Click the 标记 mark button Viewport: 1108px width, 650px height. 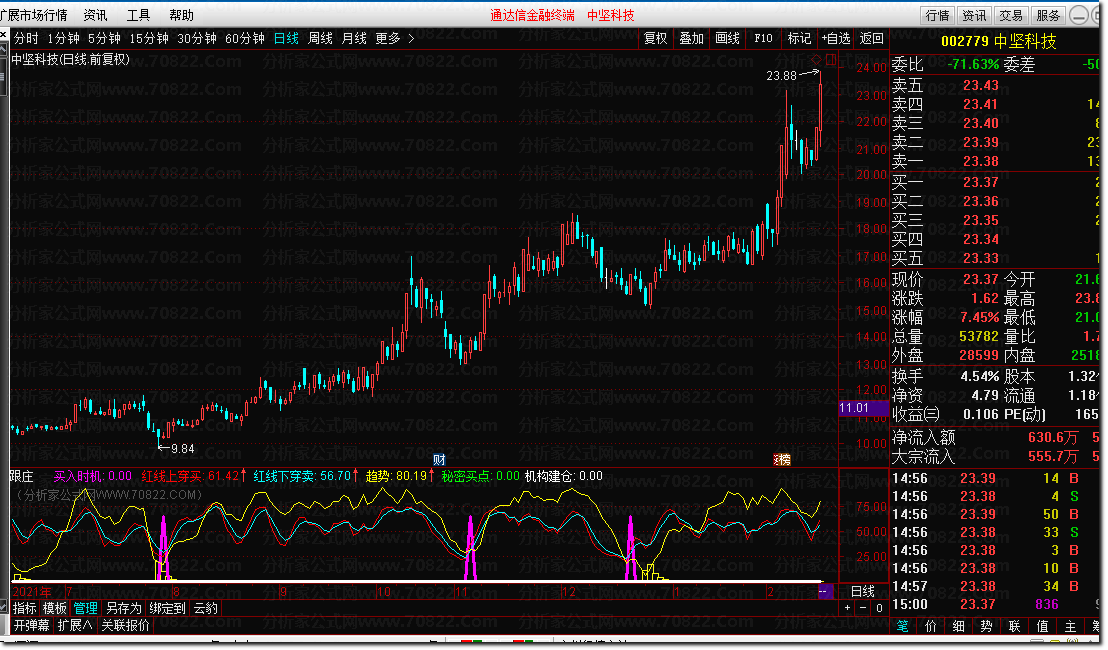pos(799,38)
